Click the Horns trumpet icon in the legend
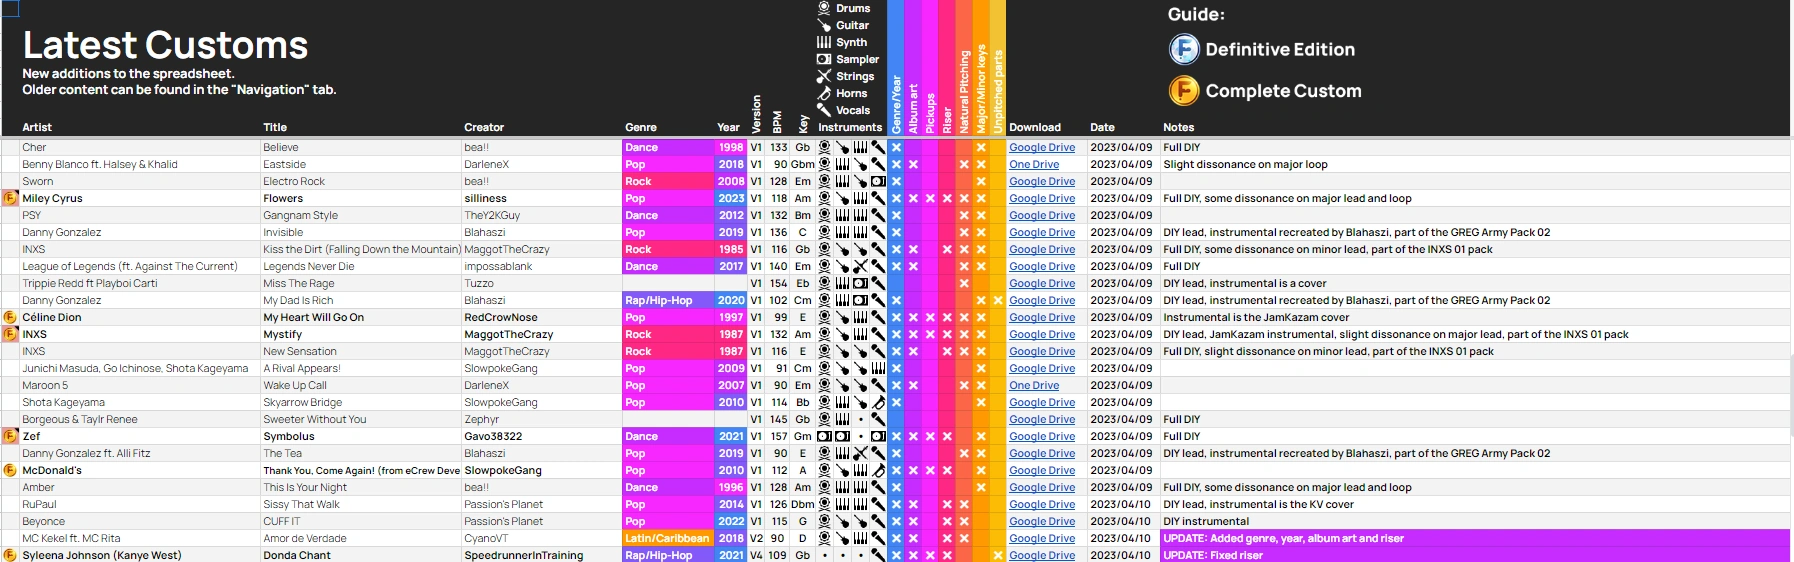Image resolution: width=1794 pixels, height=562 pixels. coord(824,93)
